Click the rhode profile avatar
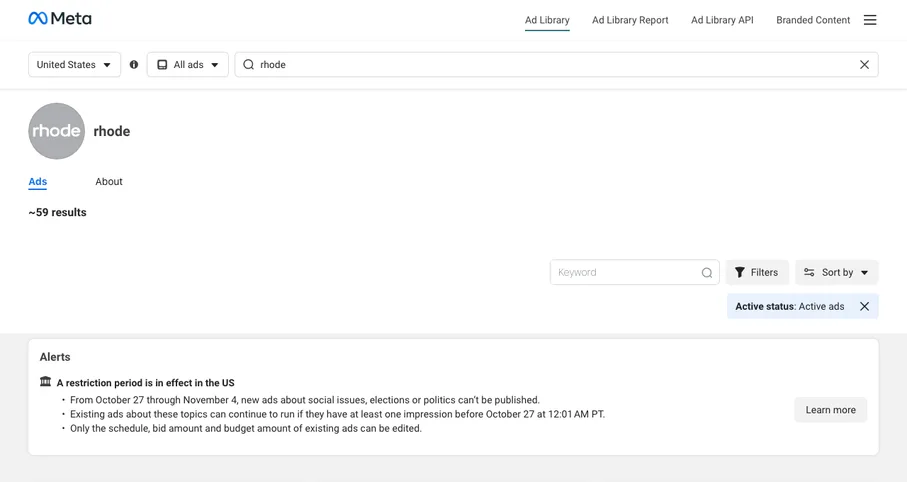This screenshot has height=482, width=907. tap(57, 131)
